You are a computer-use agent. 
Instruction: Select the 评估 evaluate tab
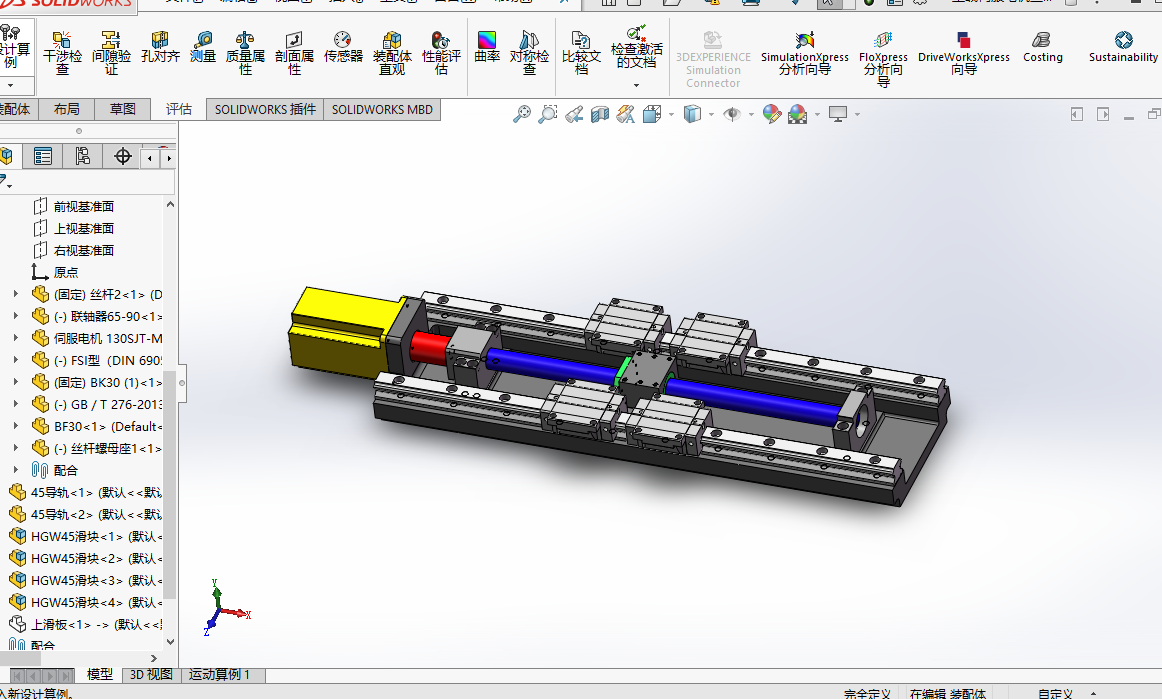(179, 109)
